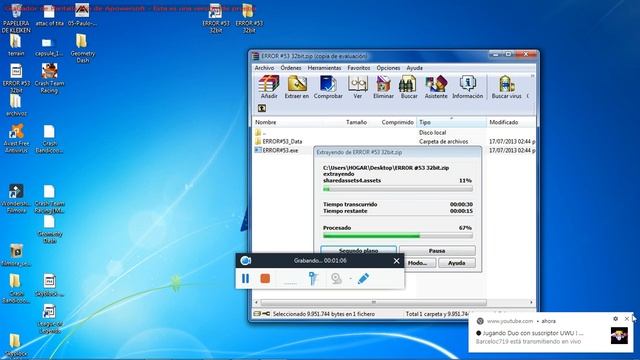Toggle the webcam icon in recorder toolbar

click(336, 278)
